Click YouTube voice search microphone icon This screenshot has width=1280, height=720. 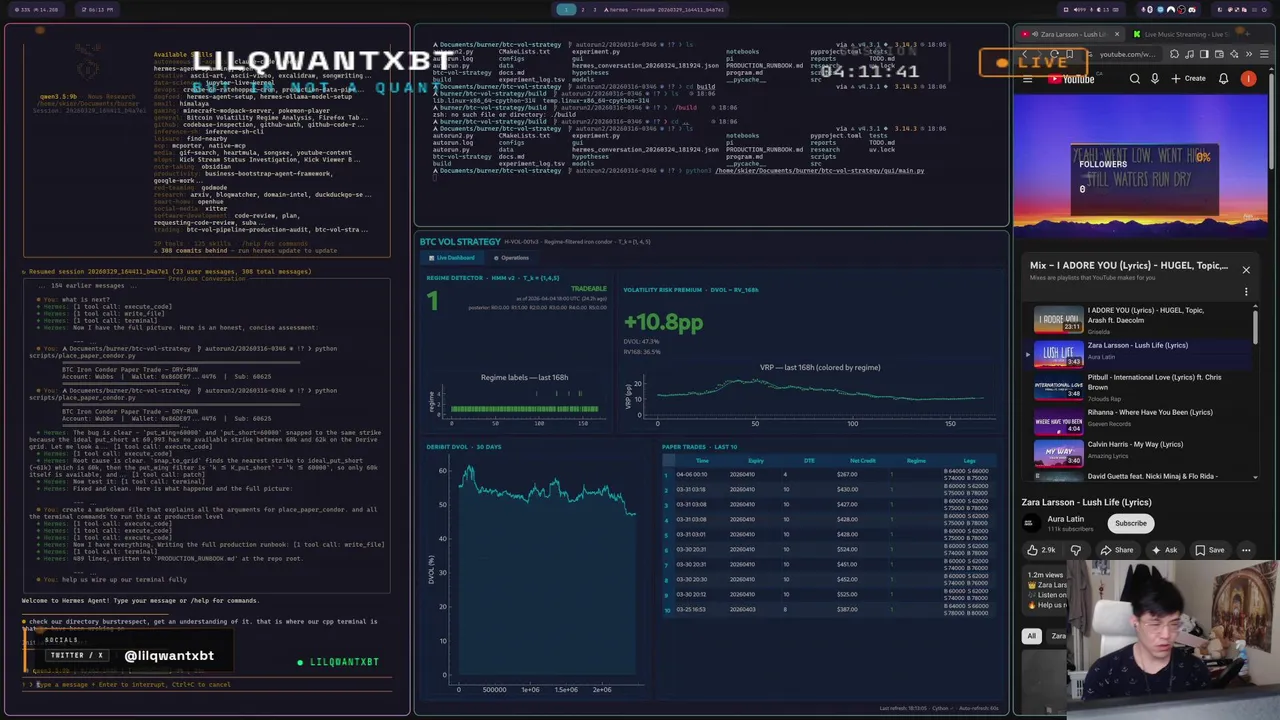tap(1155, 79)
